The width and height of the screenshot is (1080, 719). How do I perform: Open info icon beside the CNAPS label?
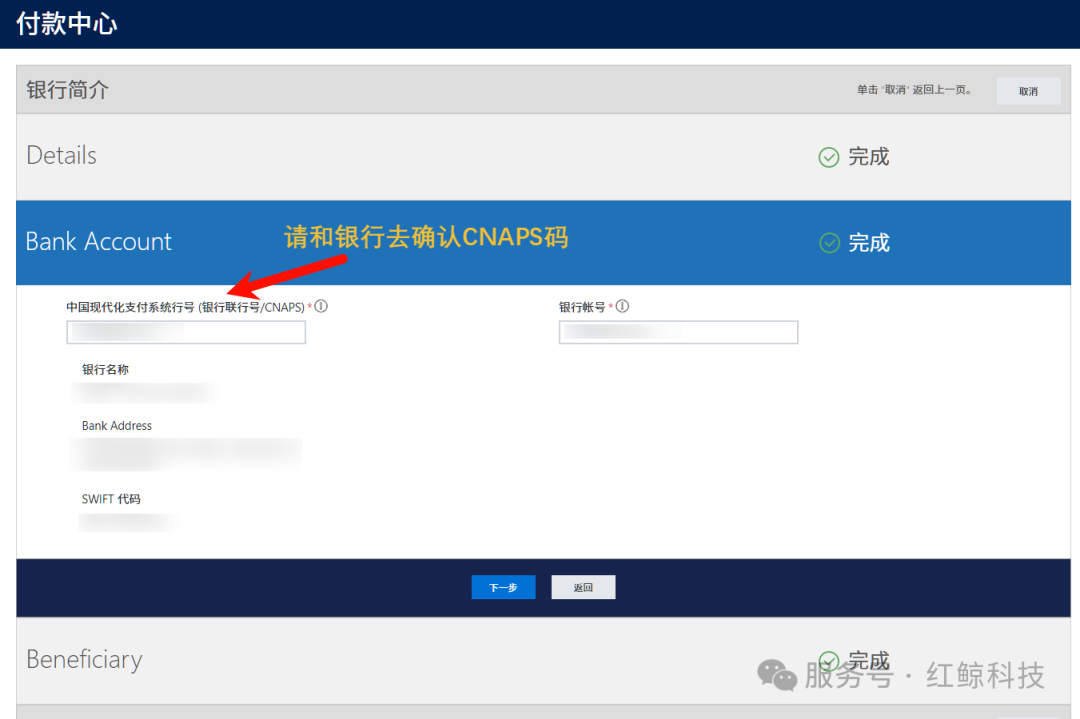click(321, 306)
